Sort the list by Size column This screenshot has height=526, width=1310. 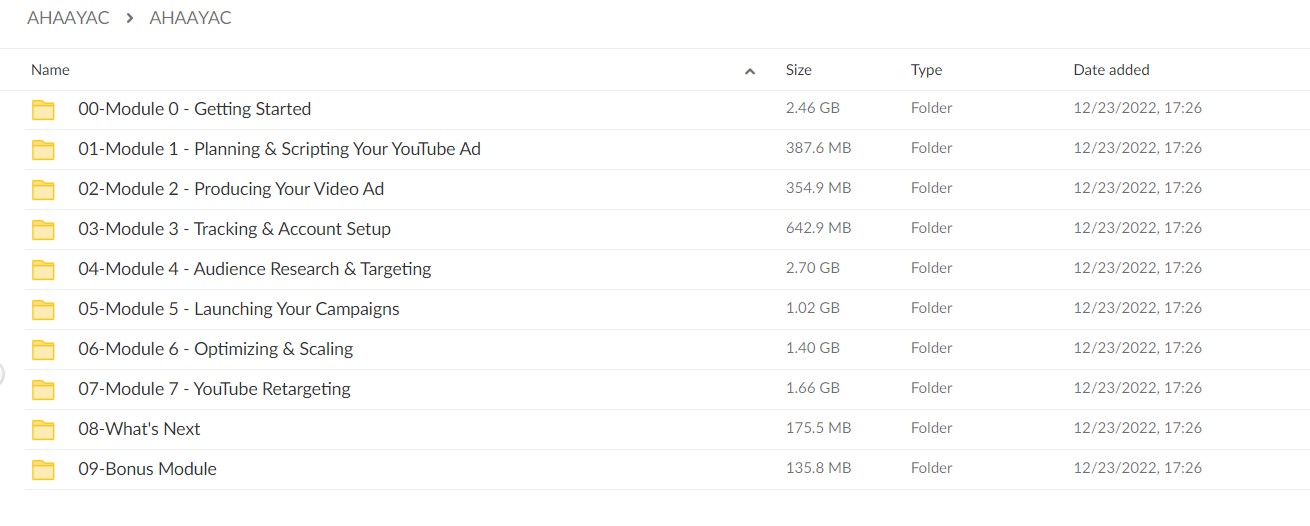click(x=798, y=70)
